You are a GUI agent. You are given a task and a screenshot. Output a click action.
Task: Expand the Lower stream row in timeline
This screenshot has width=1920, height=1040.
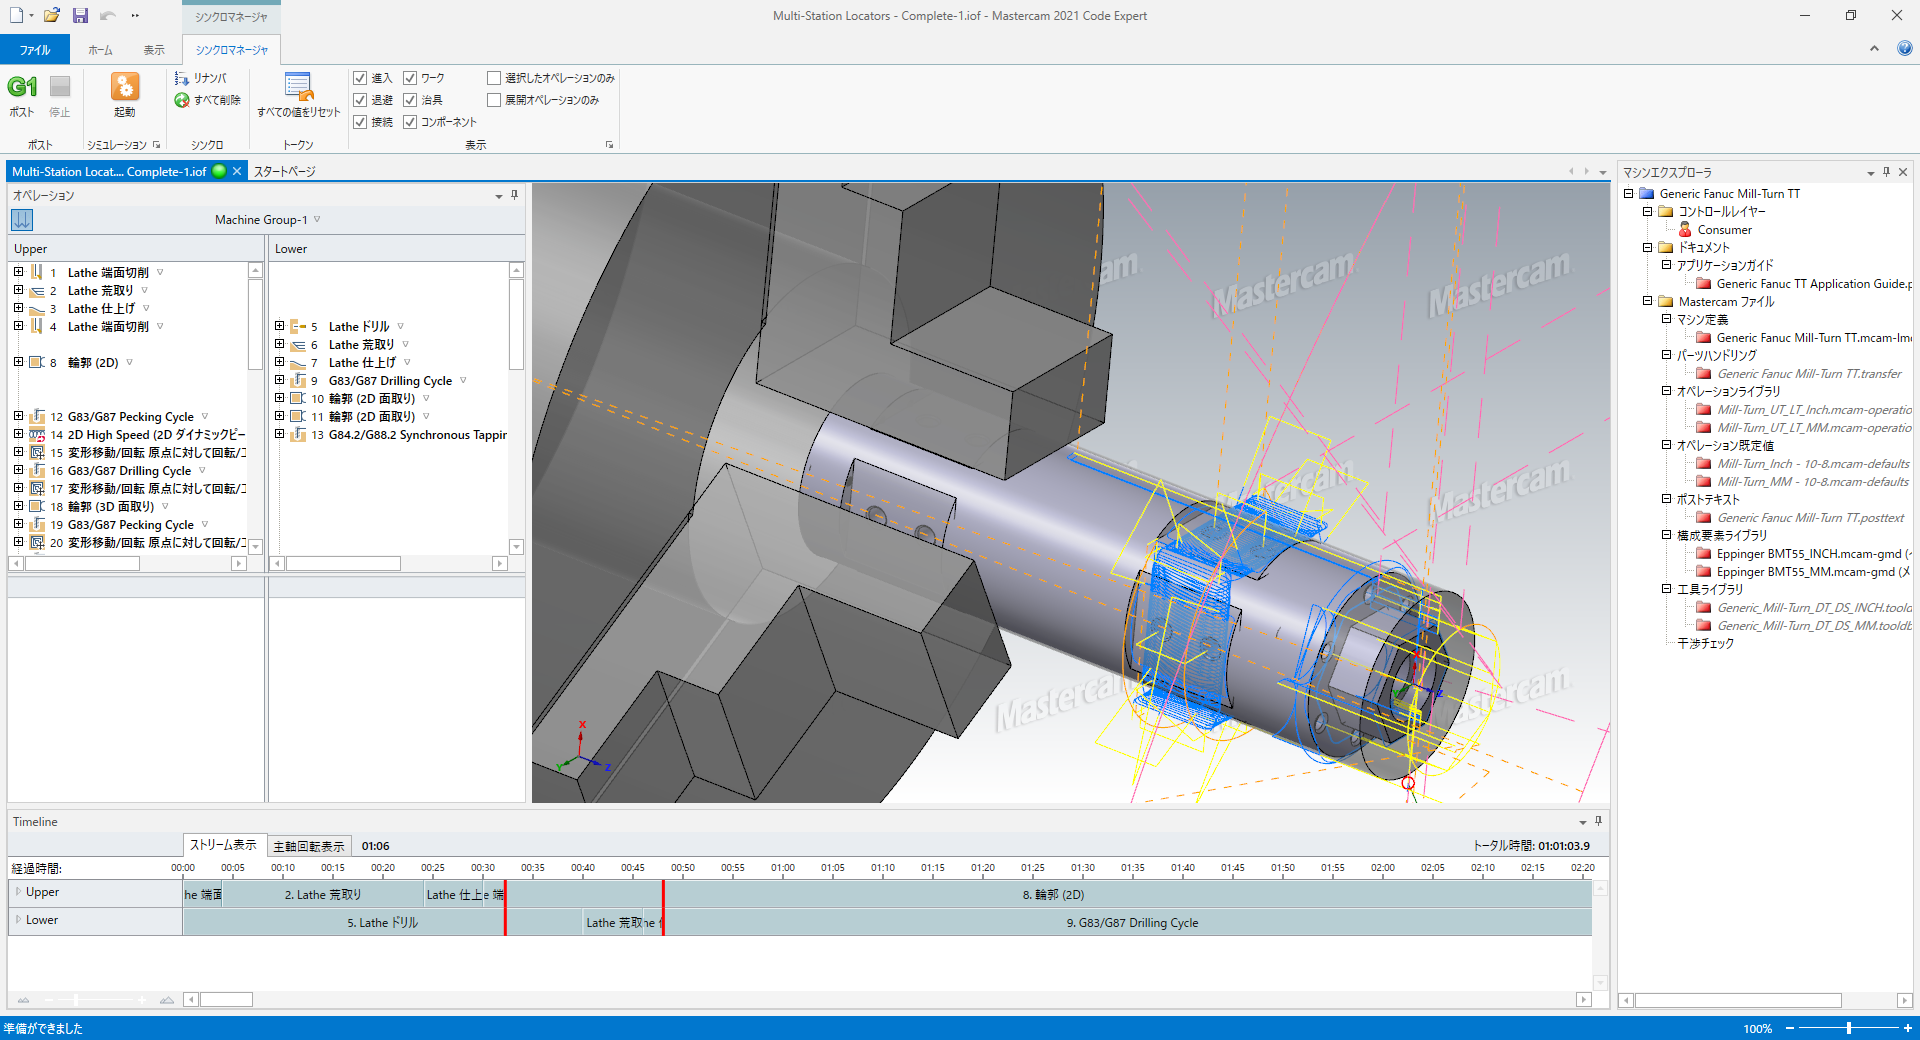click(18, 920)
